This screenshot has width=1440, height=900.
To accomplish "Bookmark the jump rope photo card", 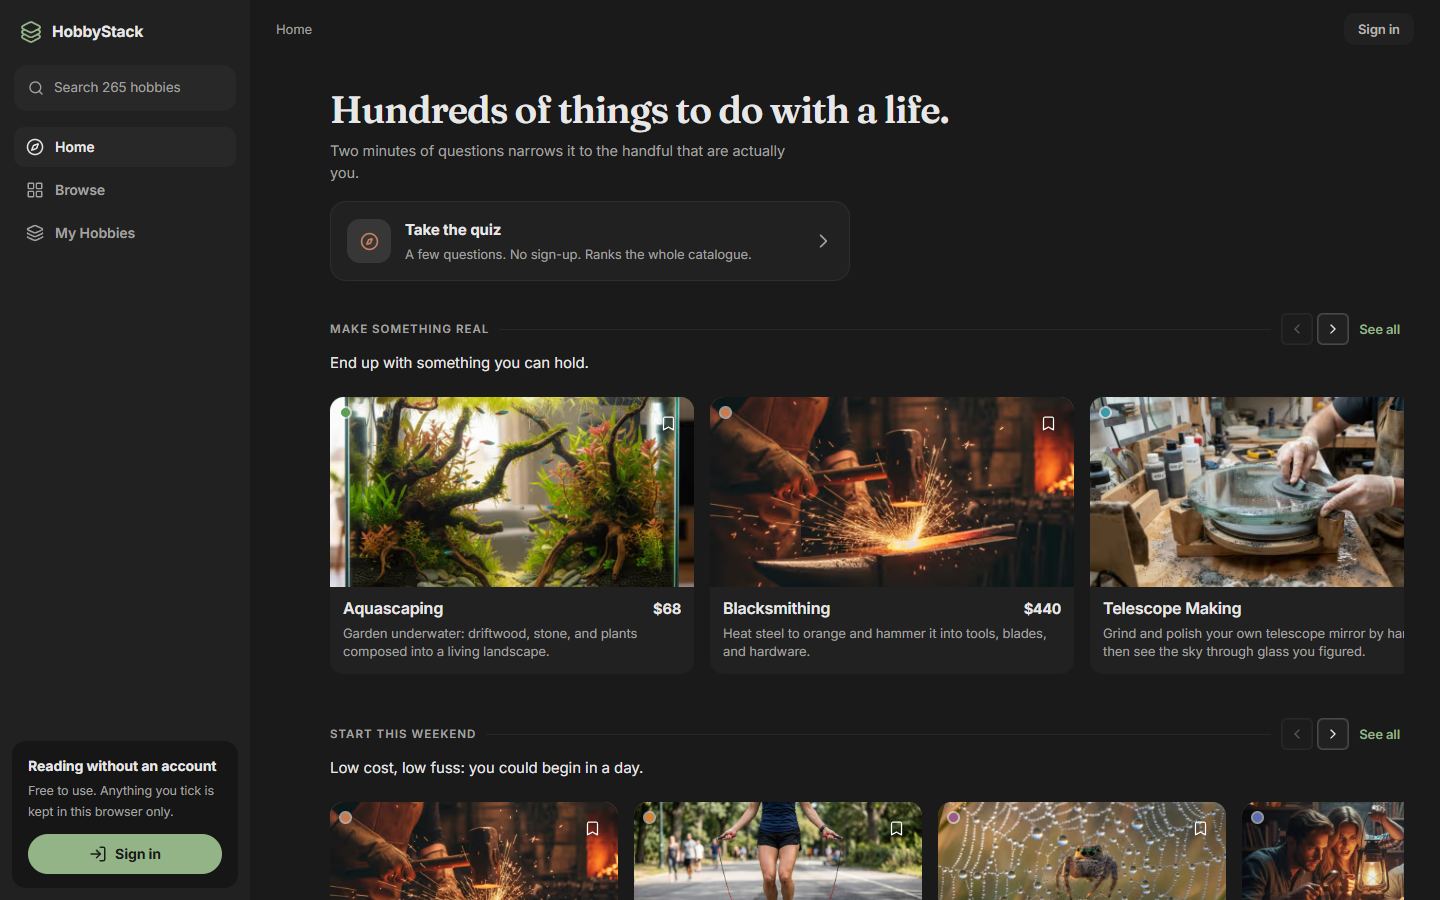I will point(896,828).
